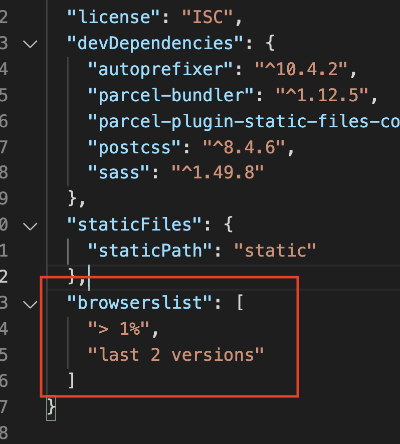Click the "staticPath" key
Viewport: 400px width, 444px height.
pos(150,250)
